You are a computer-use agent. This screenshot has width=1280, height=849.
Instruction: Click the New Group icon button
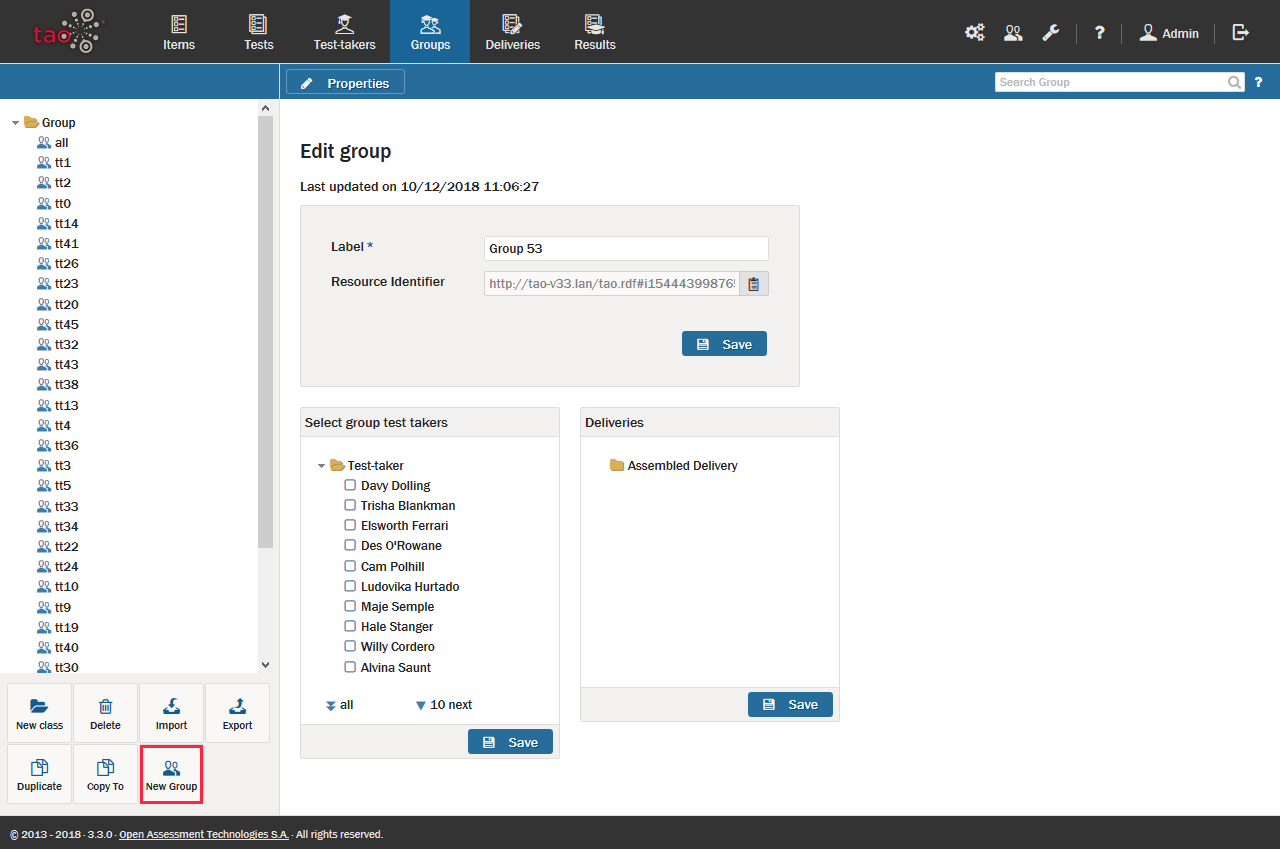[171, 768]
